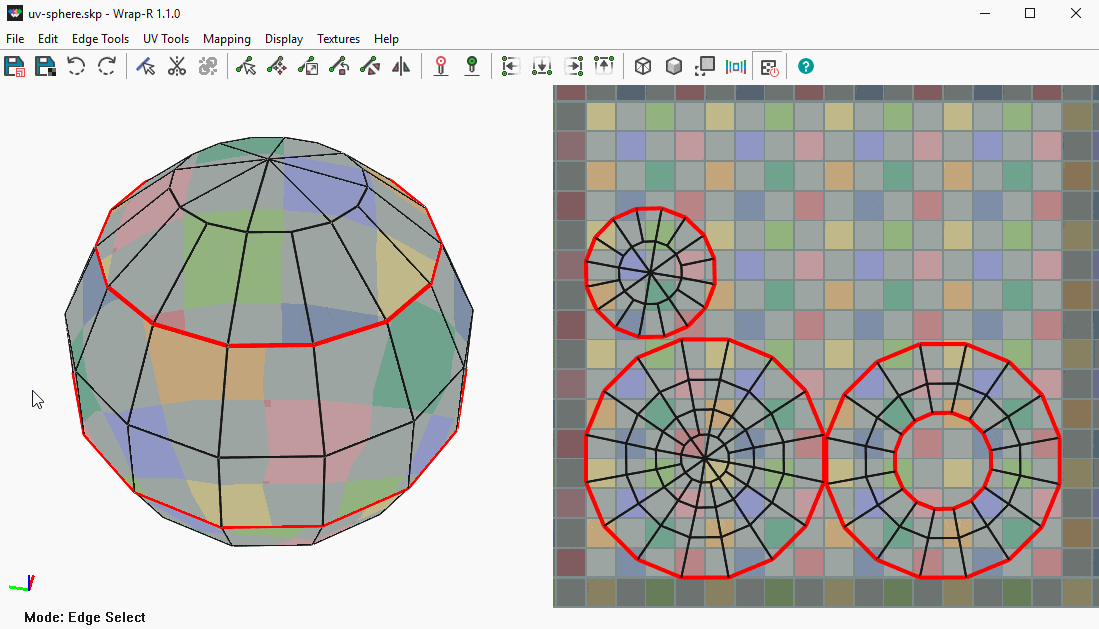Click the small circular UV island
Viewport: 1099px width, 629px height.
click(x=650, y=271)
